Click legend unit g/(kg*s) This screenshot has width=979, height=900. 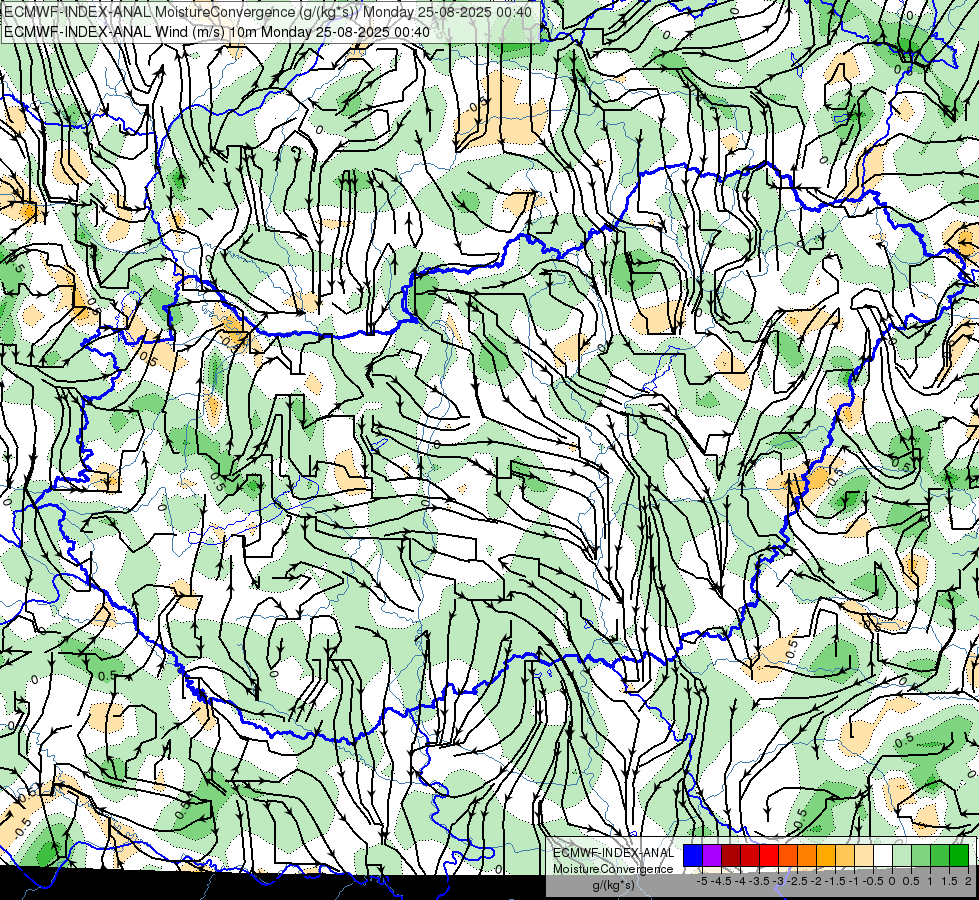613,885
